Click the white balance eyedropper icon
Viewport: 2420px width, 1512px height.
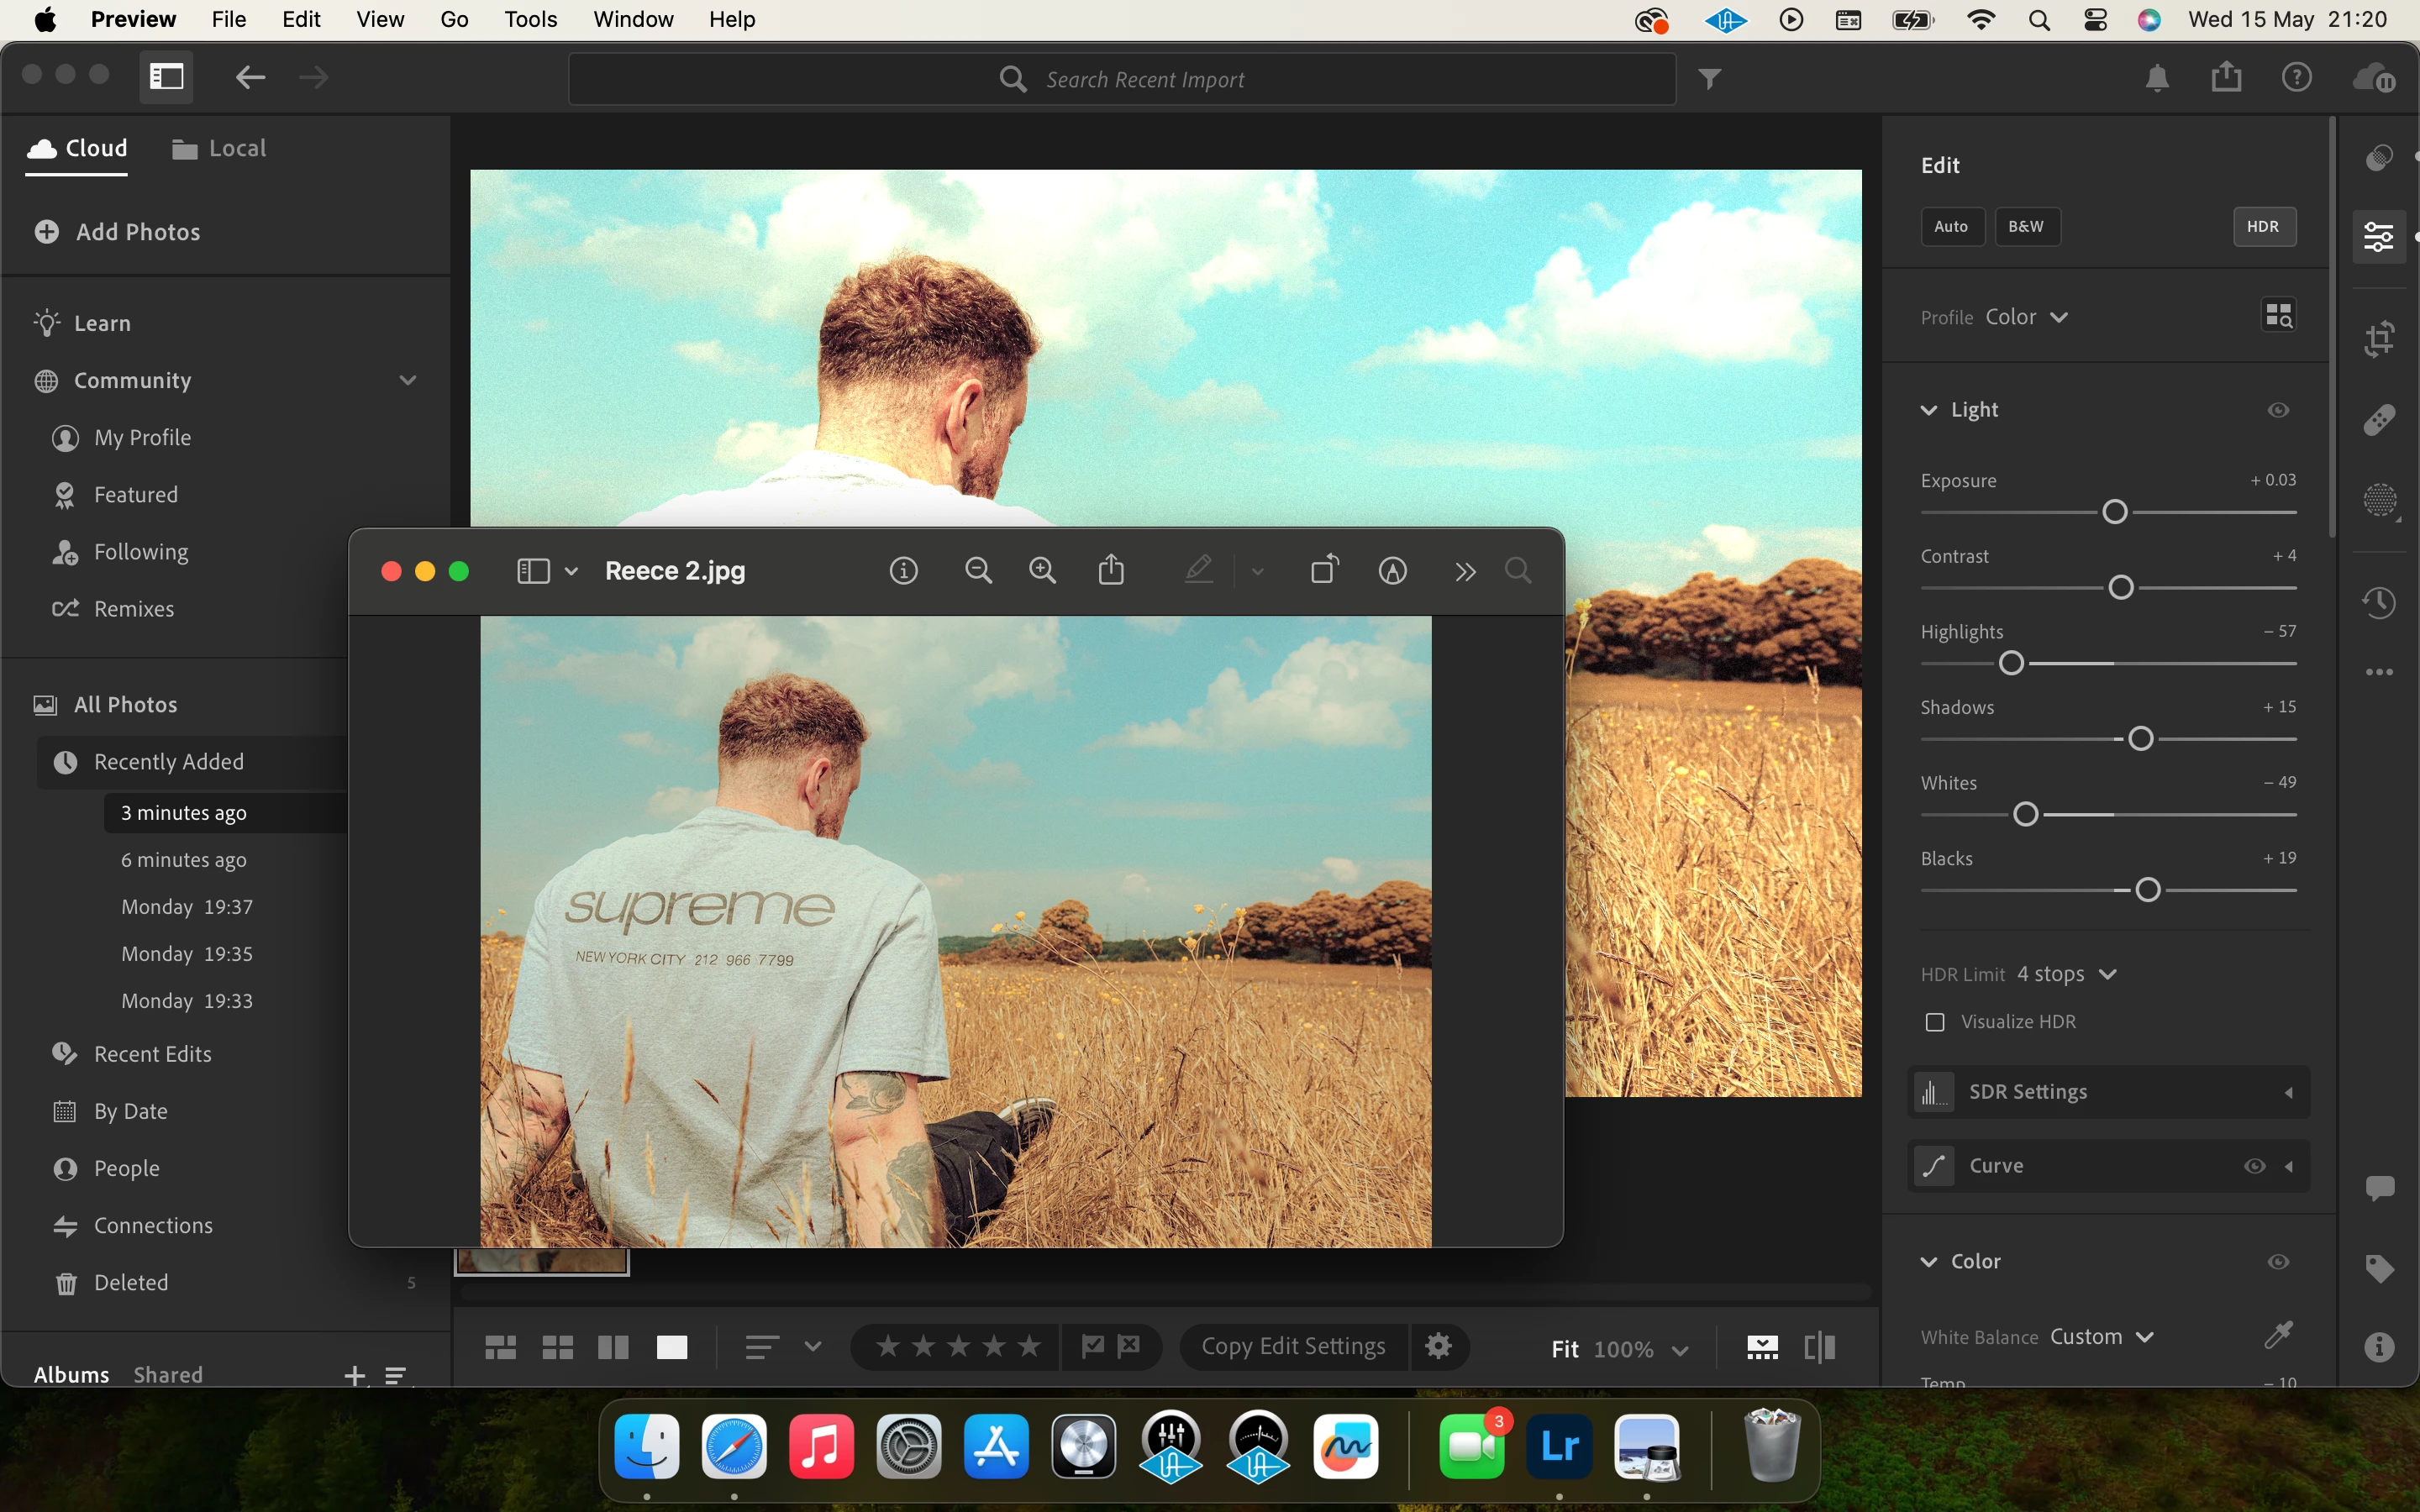click(2278, 1335)
